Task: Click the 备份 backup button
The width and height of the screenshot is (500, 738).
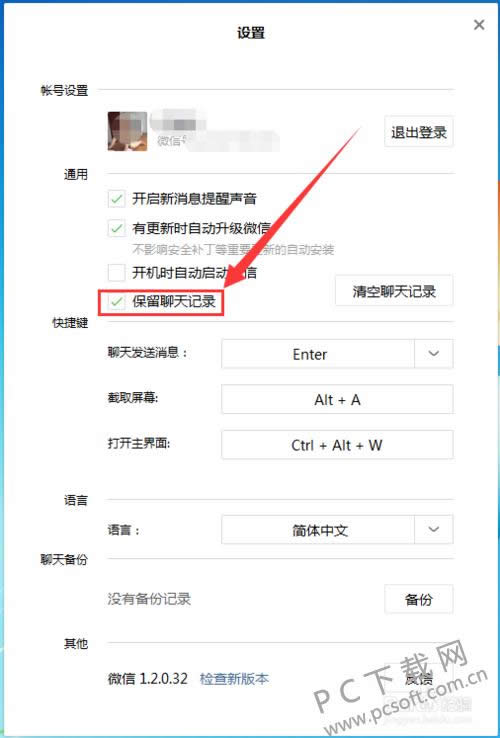Action: tap(419, 599)
